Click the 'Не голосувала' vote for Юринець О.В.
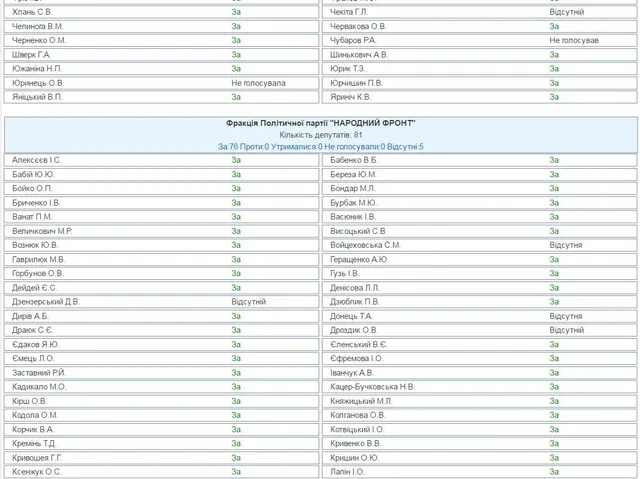Image resolution: width=640 pixels, height=479 pixels. coord(259,83)
